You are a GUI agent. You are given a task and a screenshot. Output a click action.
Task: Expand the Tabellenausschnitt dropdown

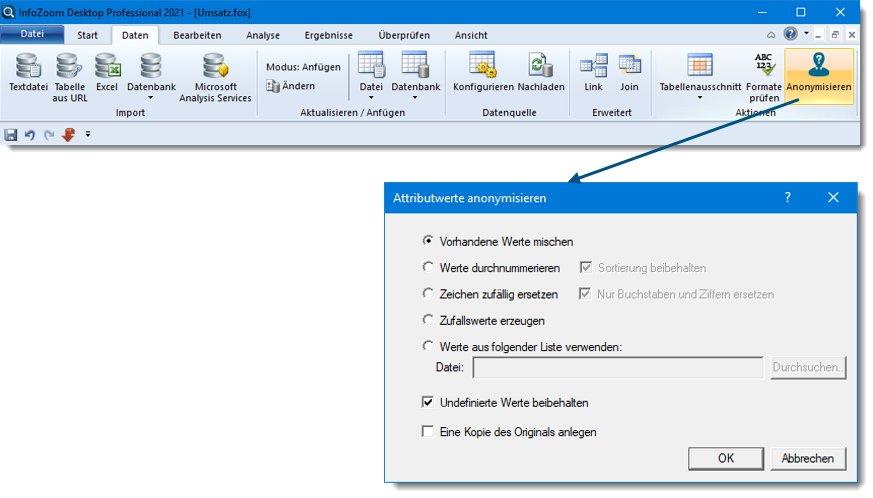[x=700, y=99]
